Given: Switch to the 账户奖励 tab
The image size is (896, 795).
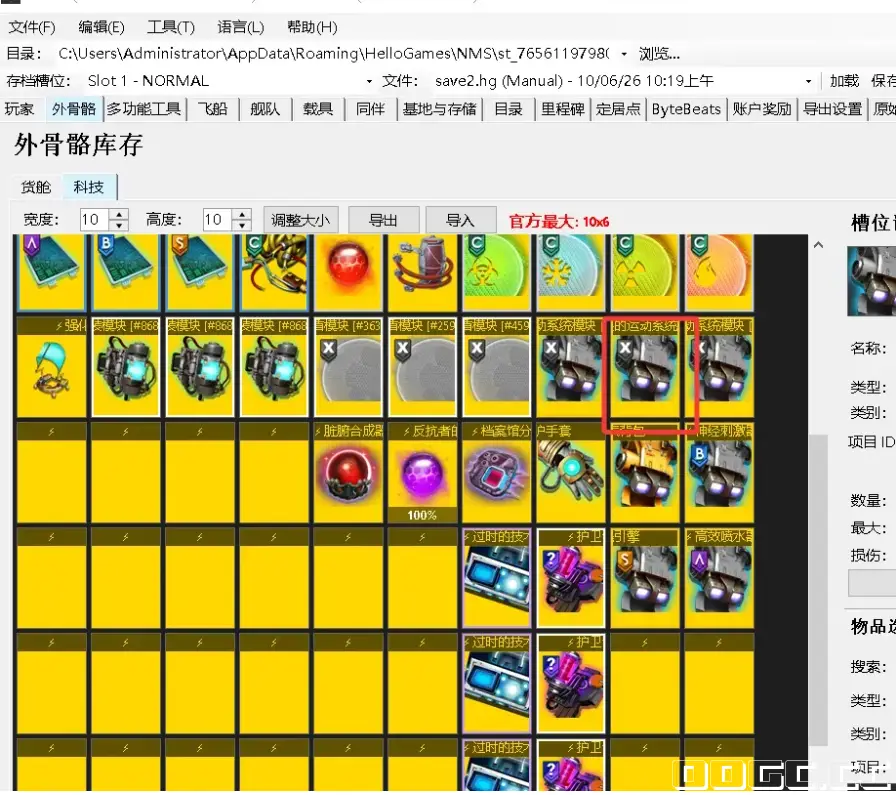Looking at the screenshot, I should [762, 109].
